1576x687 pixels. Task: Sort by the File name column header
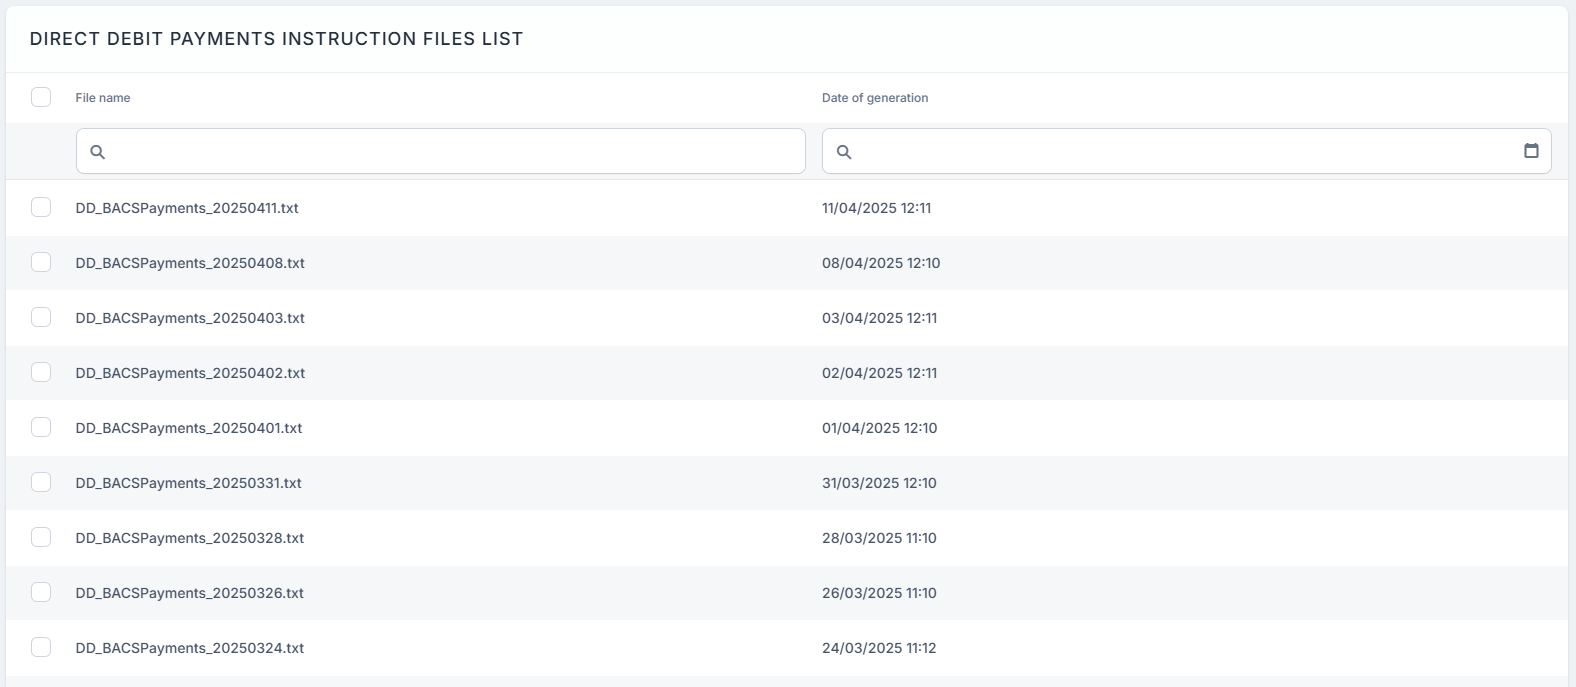point(103,98)
